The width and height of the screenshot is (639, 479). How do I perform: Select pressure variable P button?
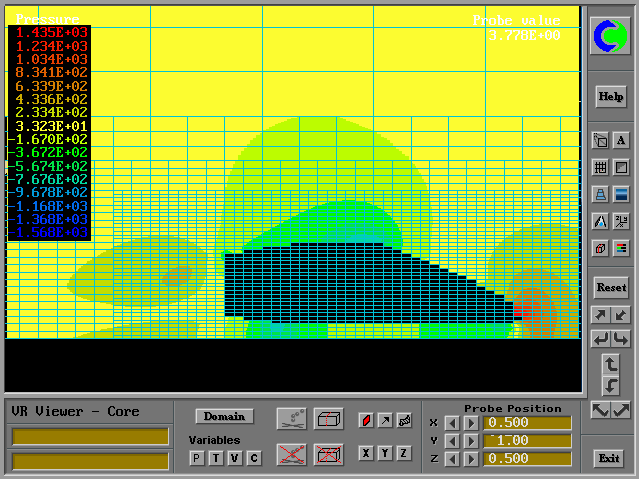[196, 458]
